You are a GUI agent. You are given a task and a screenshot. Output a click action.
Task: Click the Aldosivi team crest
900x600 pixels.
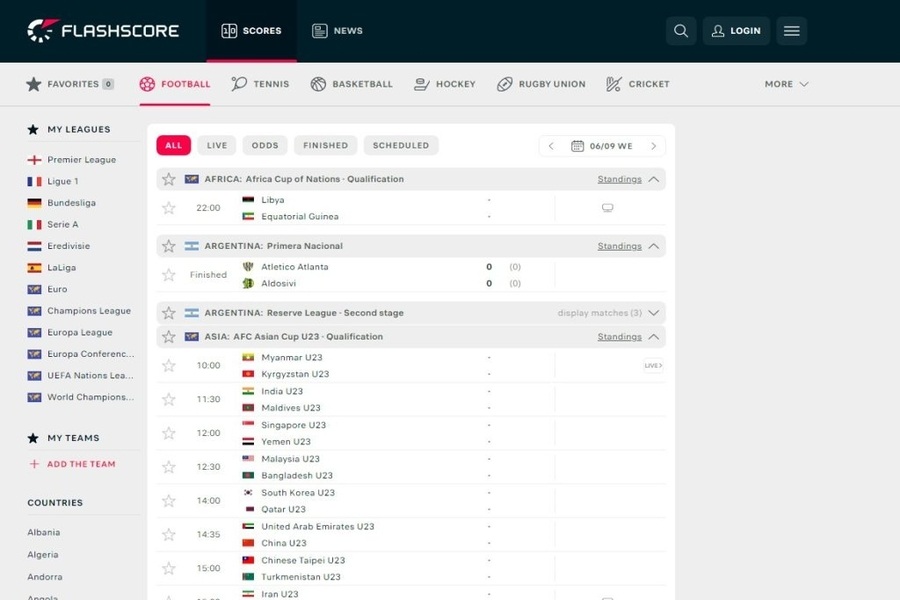(248, 283)
